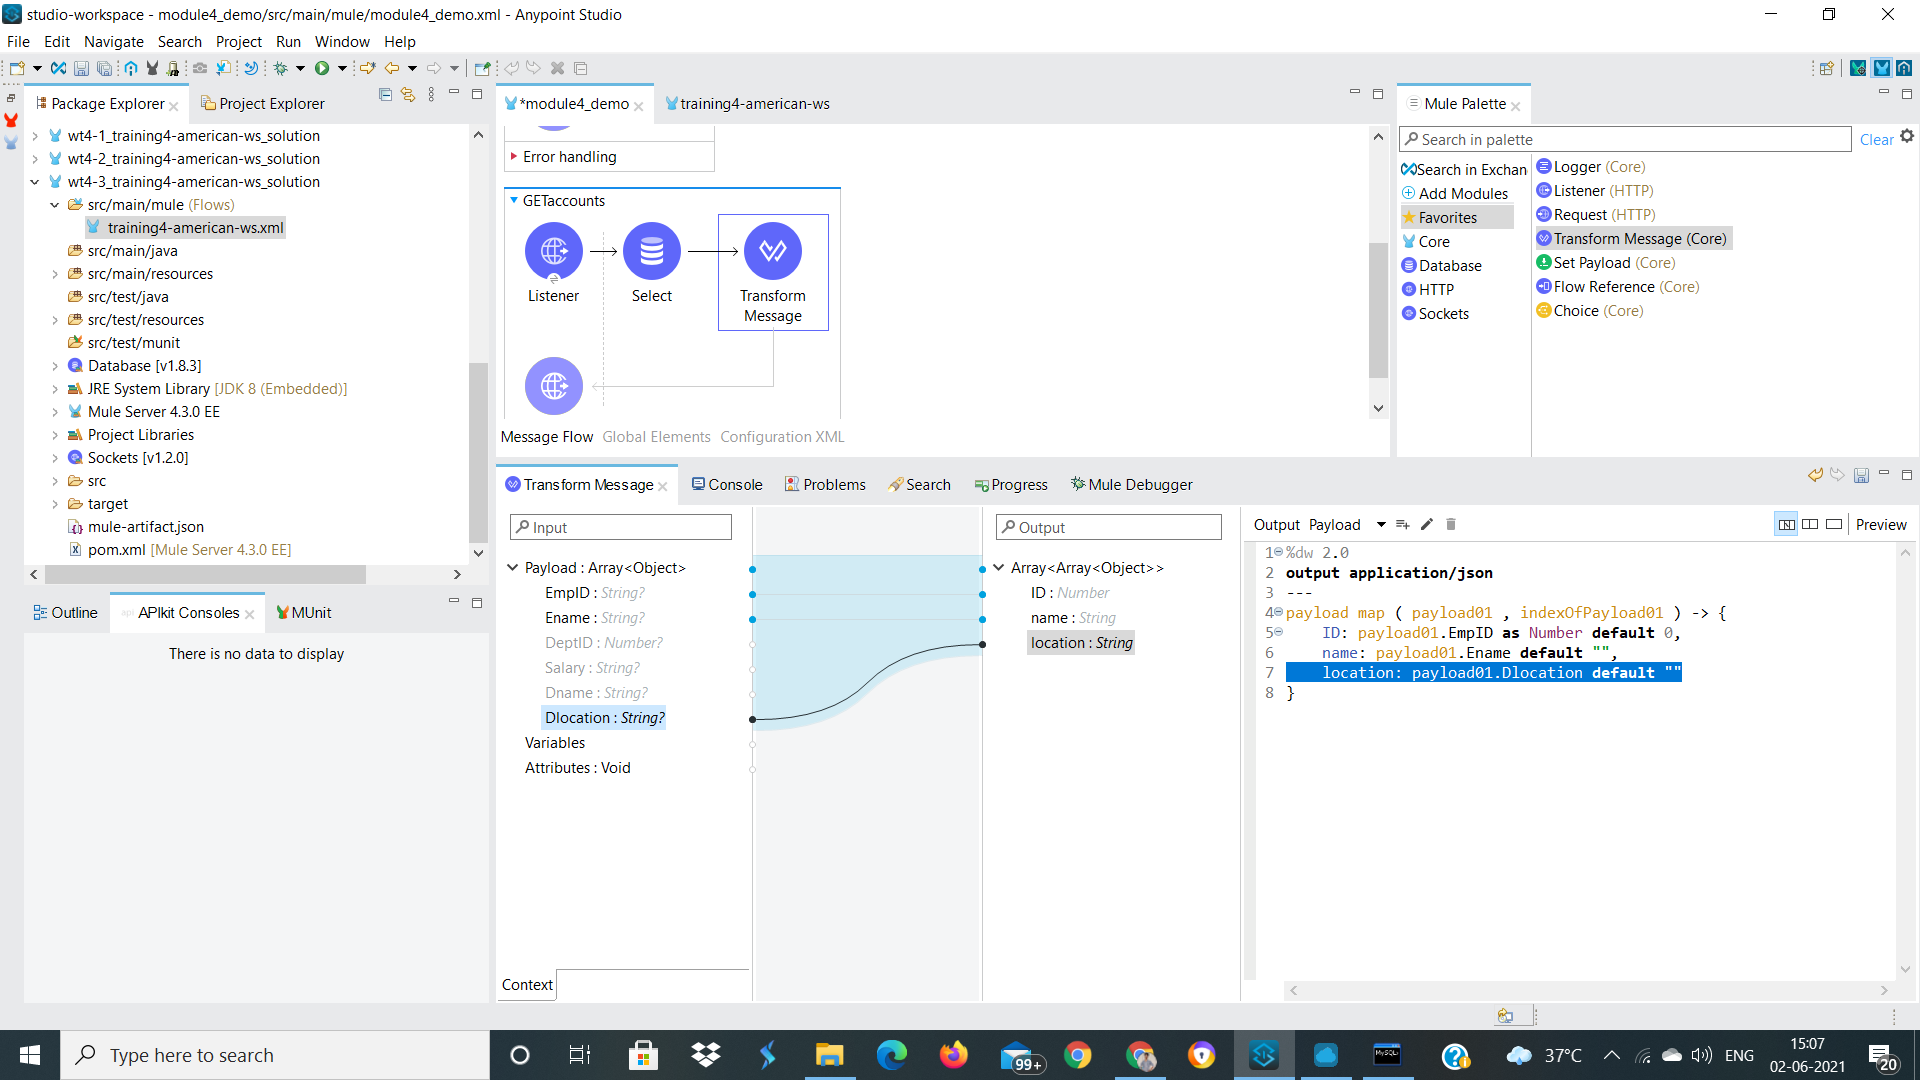Open the Navigate menu
Screen dimensions: 1920x1080
point(113,41)
